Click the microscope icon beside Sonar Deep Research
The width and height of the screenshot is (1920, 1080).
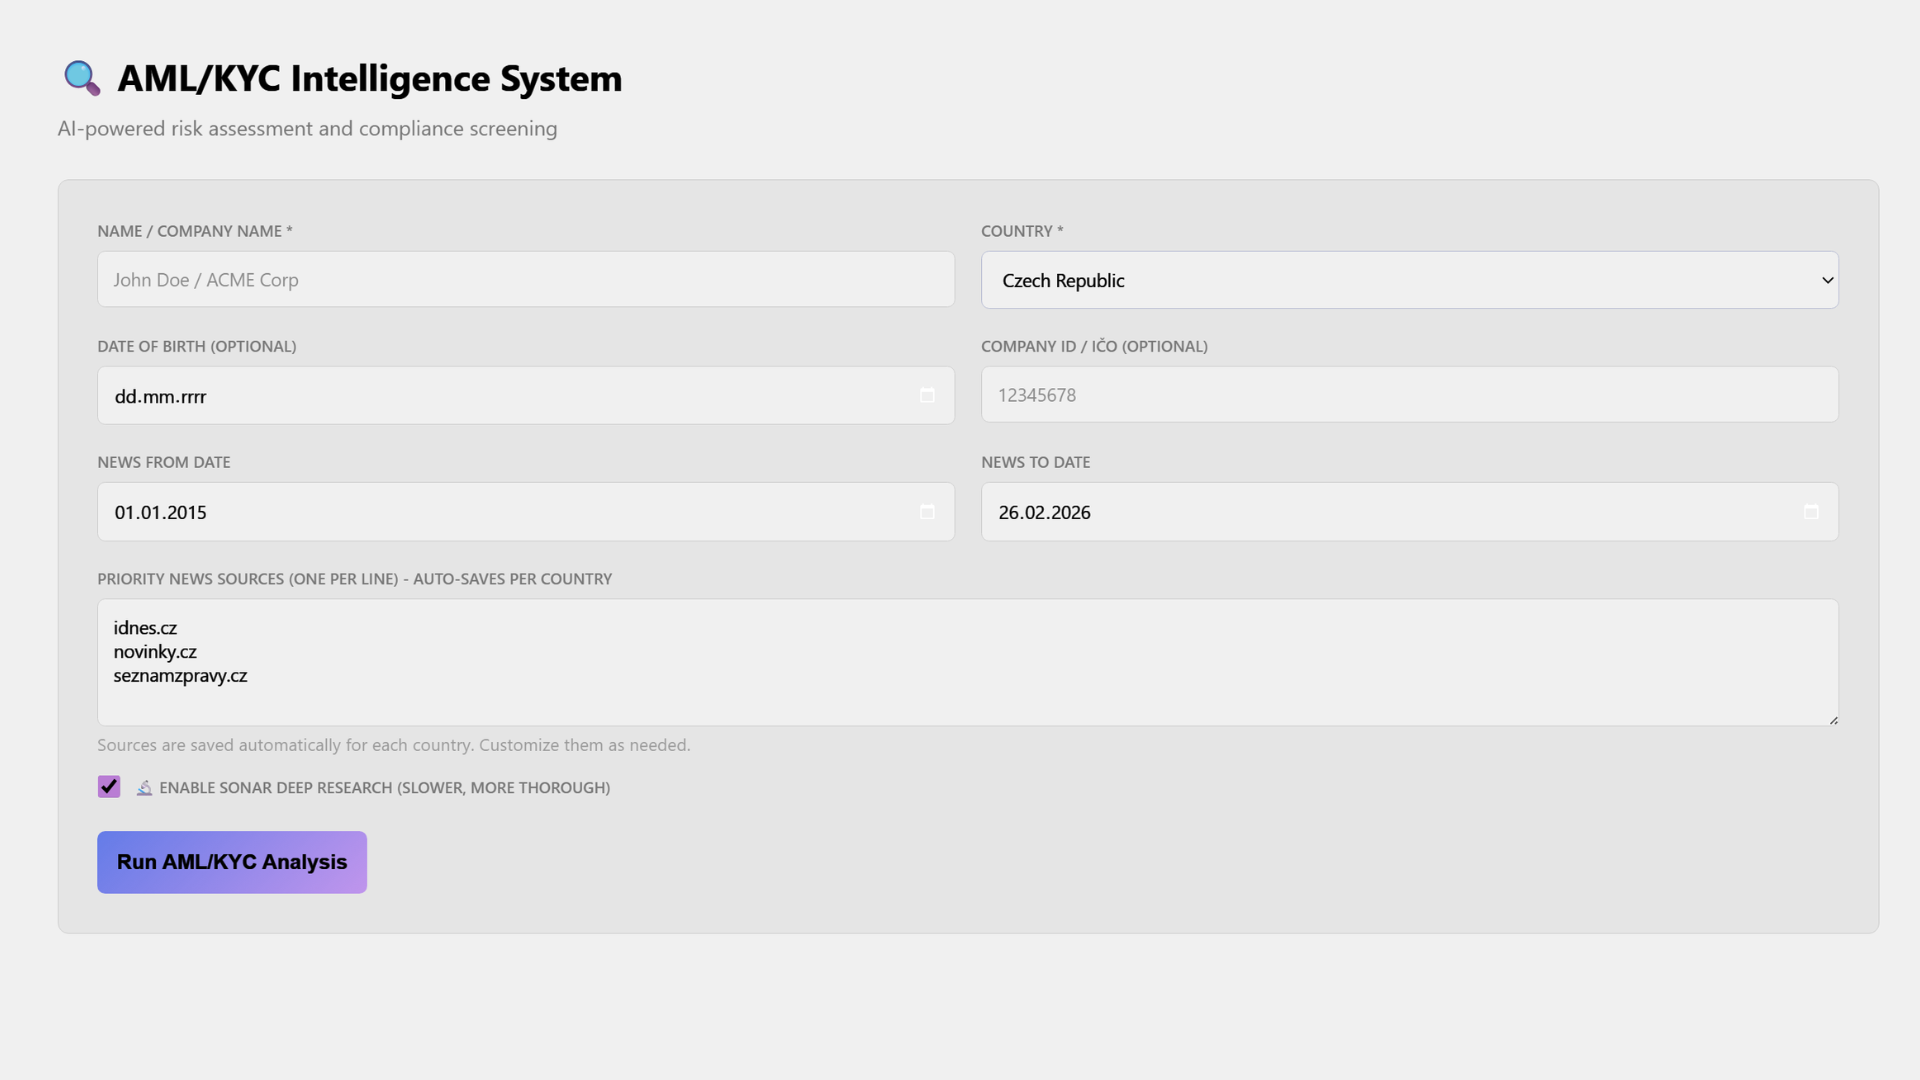pyautogui.click(x=145, y=788)
